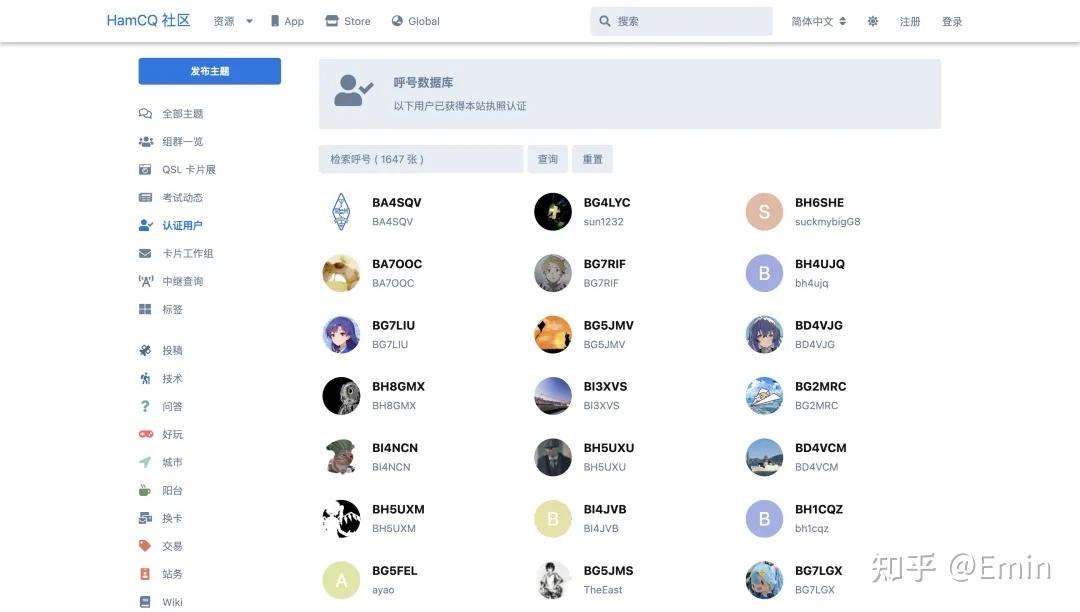Open the settings gear in top bar

pyautogui.click(x=872, y=20)
